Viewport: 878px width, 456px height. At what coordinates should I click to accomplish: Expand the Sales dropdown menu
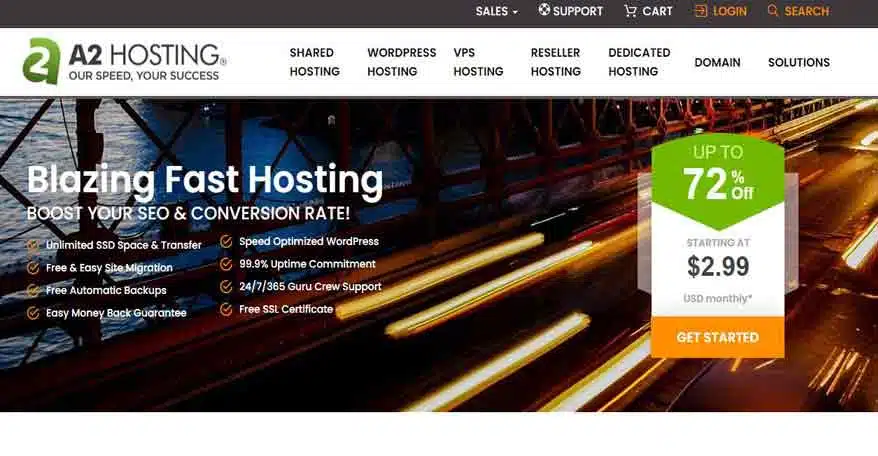(497, 11)
